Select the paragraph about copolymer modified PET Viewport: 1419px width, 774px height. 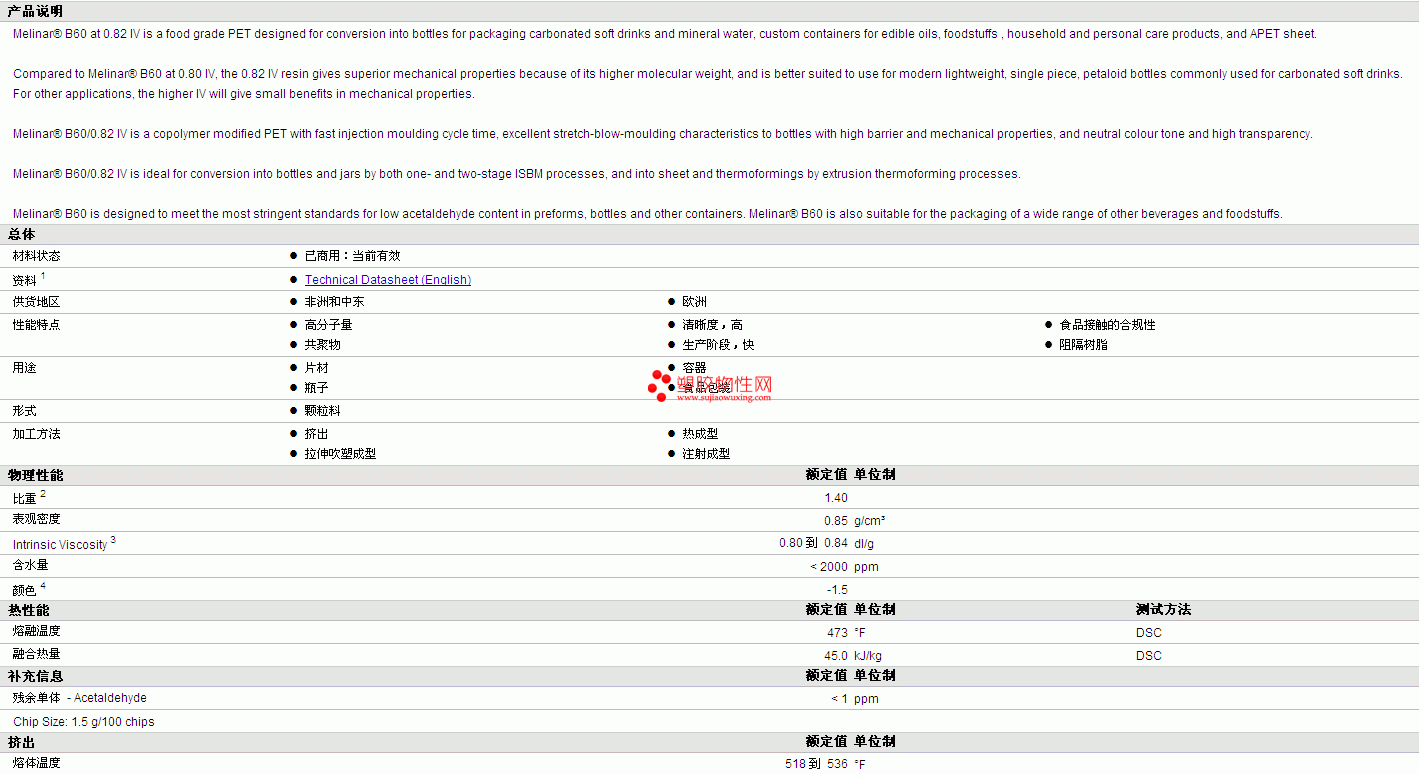point(663,134)
